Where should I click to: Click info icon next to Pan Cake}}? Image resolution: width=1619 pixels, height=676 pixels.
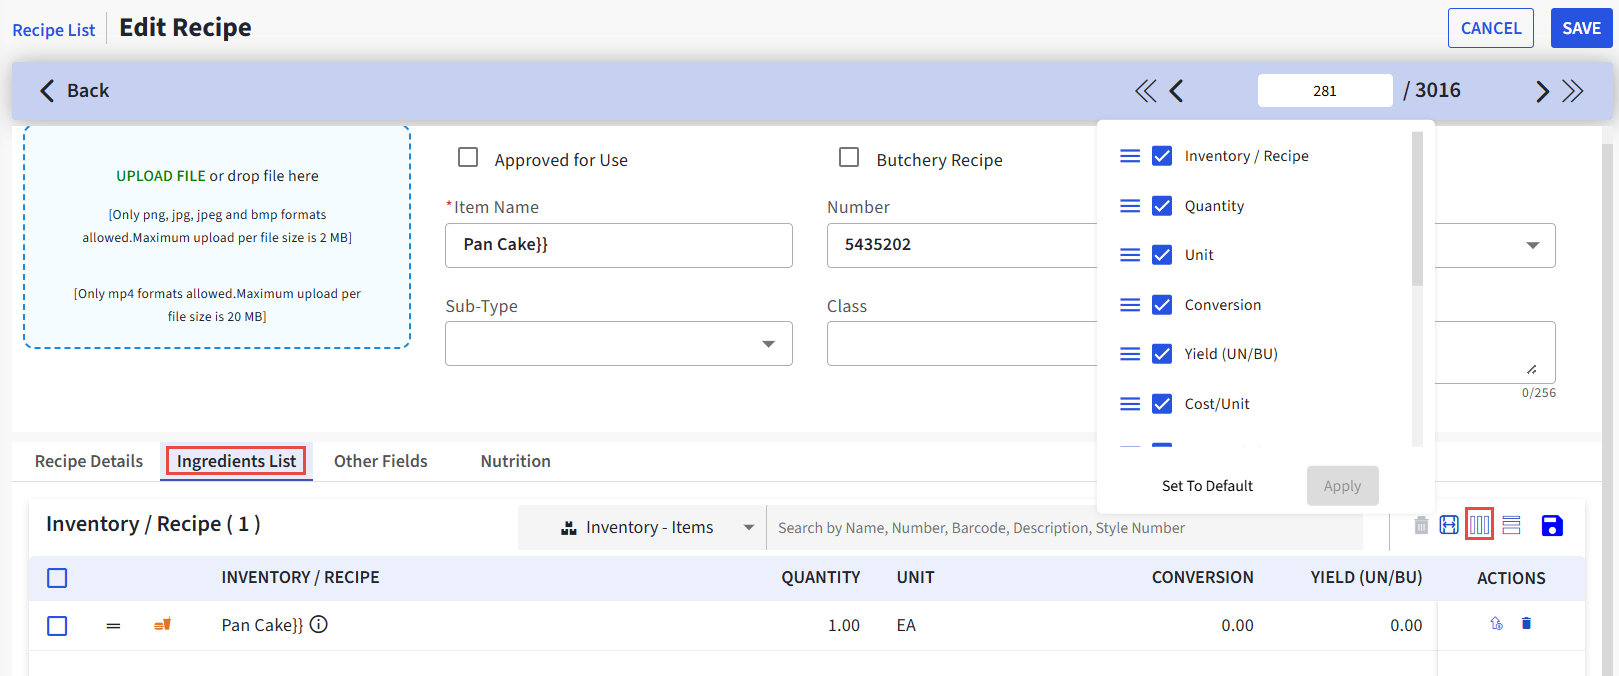coord(319,625)
